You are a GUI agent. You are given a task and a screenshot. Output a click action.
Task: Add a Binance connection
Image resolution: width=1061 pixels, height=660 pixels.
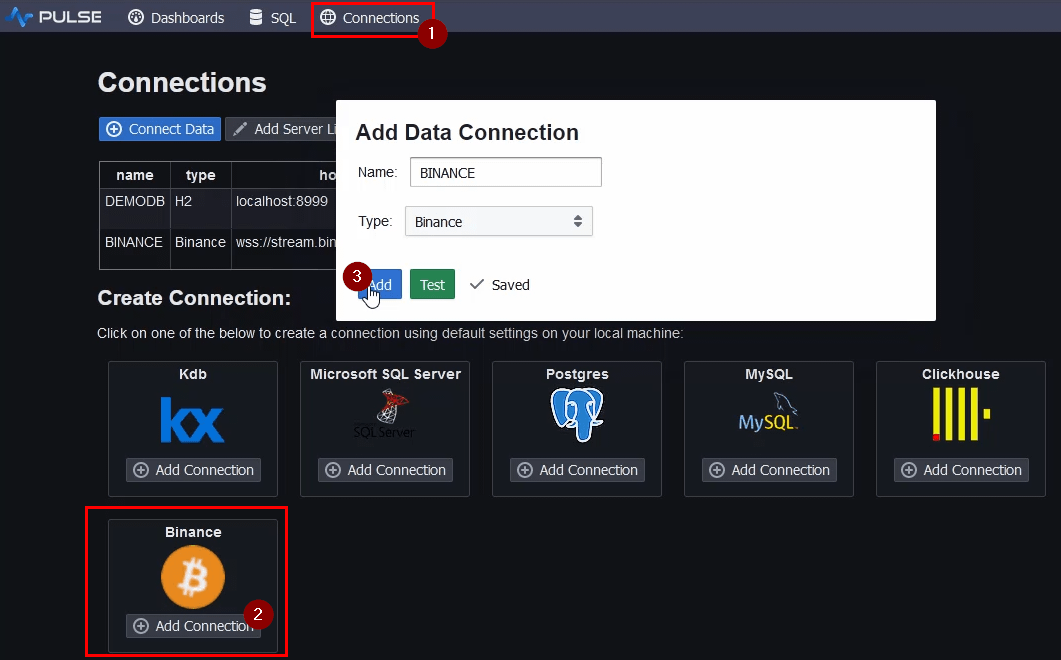pyautogui.click(x=194, y=625)
